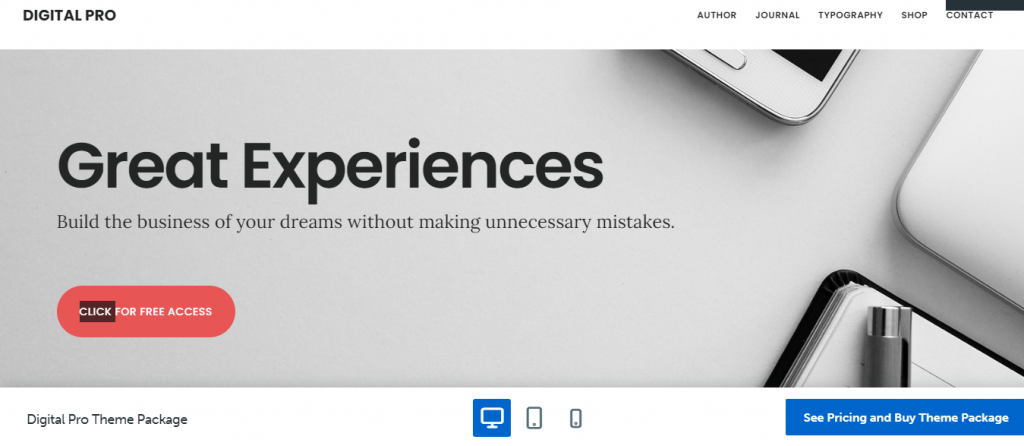Viewport: 1024px width, 446px height.
Task: Click the 'Build the business' subtitle text
Action: click(366, 222)
